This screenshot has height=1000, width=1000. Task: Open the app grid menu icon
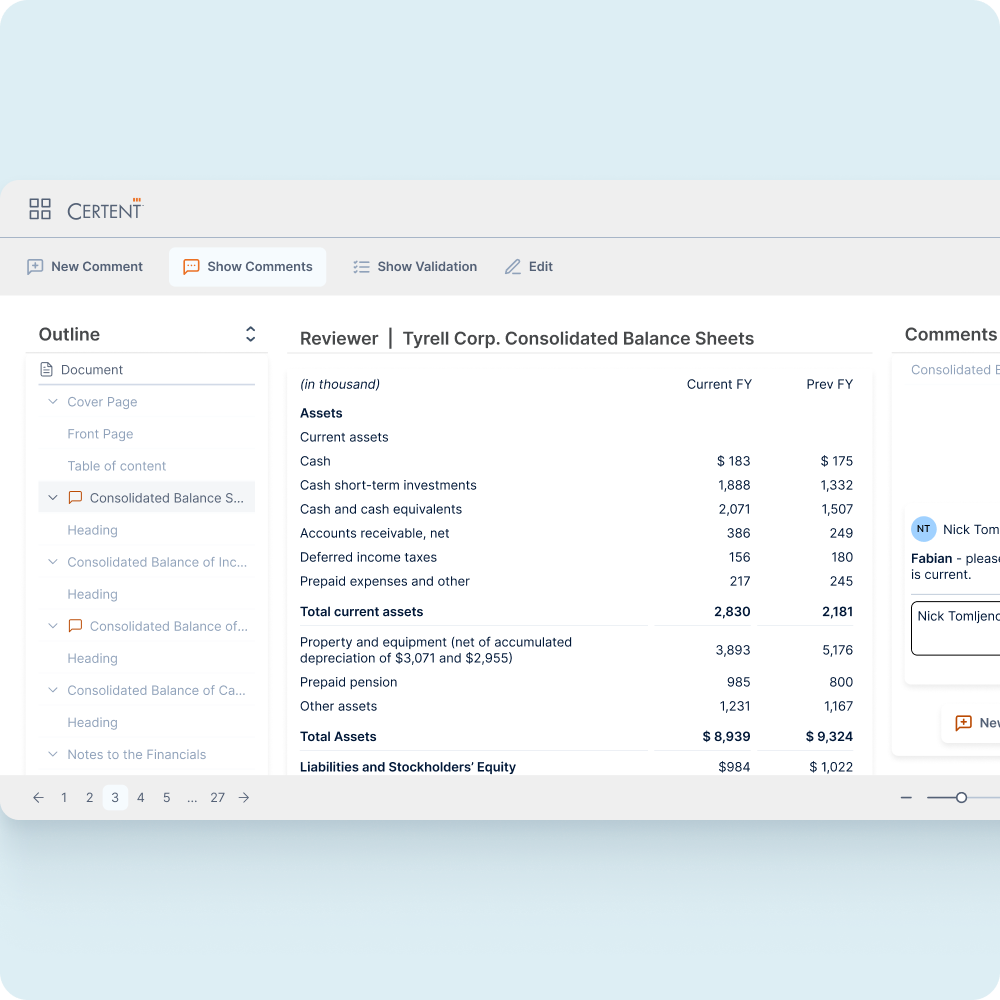[x=40, y=209]
